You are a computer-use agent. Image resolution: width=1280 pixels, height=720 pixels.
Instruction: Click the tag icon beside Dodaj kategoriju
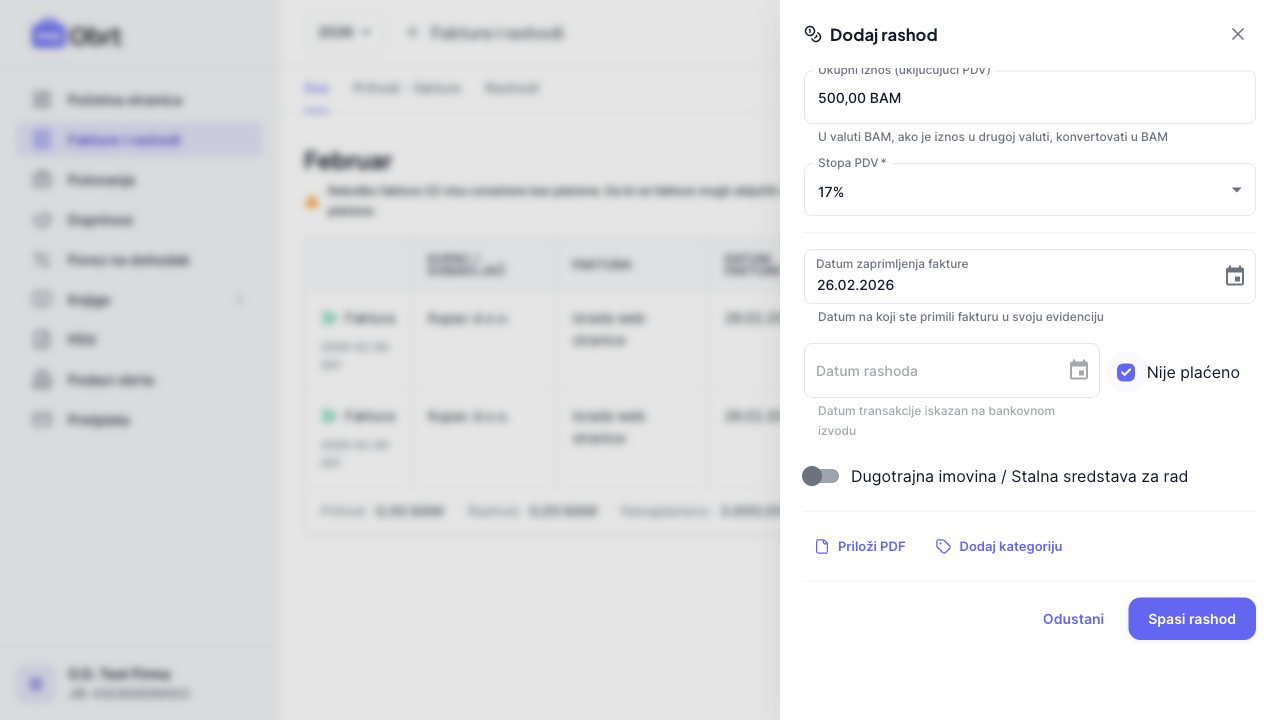point(943,546)
